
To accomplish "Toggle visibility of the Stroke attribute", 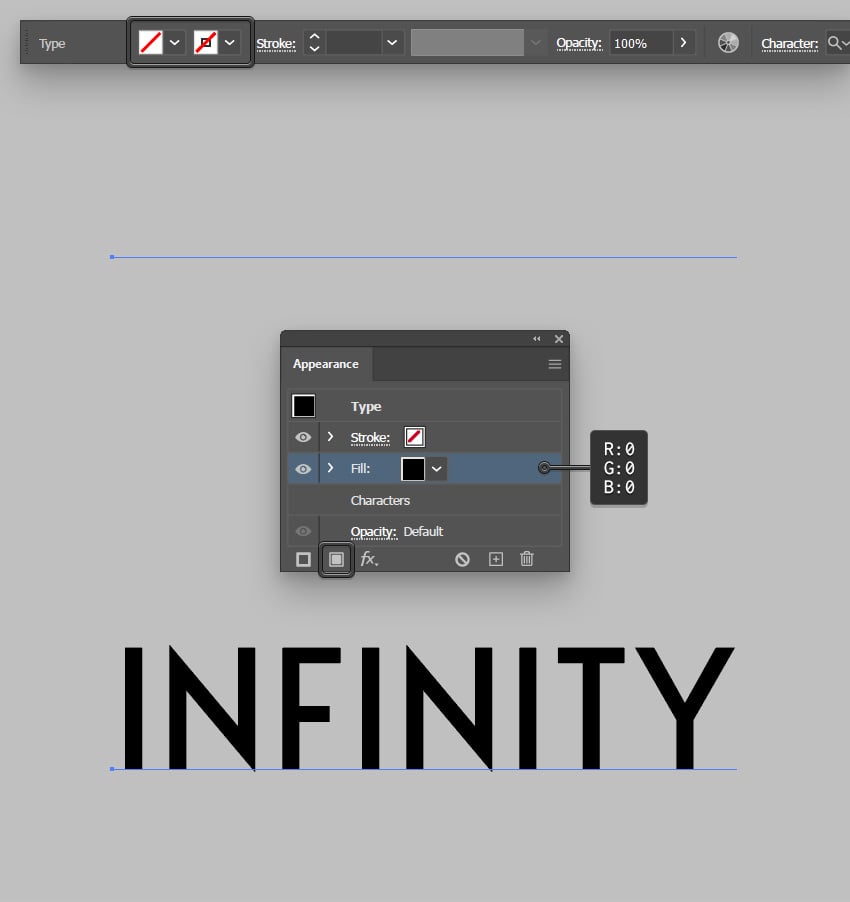I will [303, 437].
